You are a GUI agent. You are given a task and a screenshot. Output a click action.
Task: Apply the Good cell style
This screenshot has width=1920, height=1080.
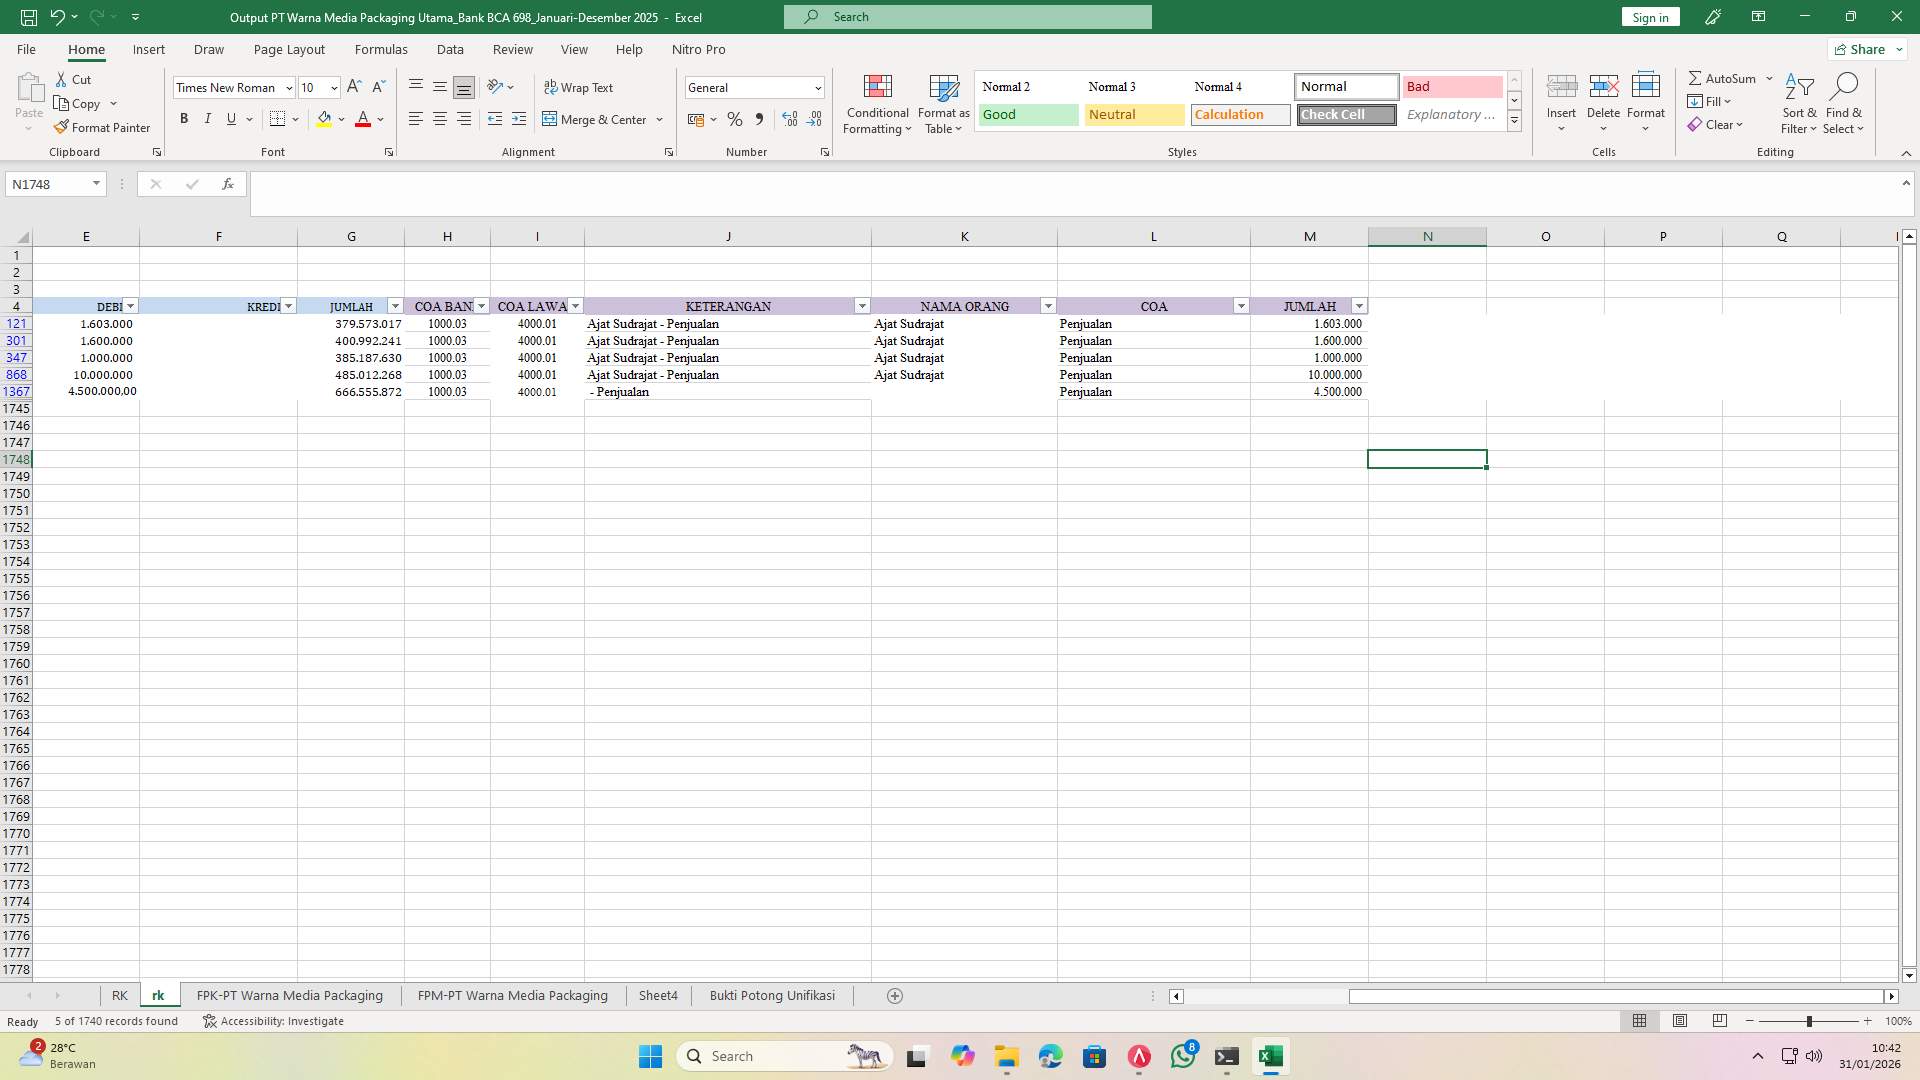point(1027,114)
